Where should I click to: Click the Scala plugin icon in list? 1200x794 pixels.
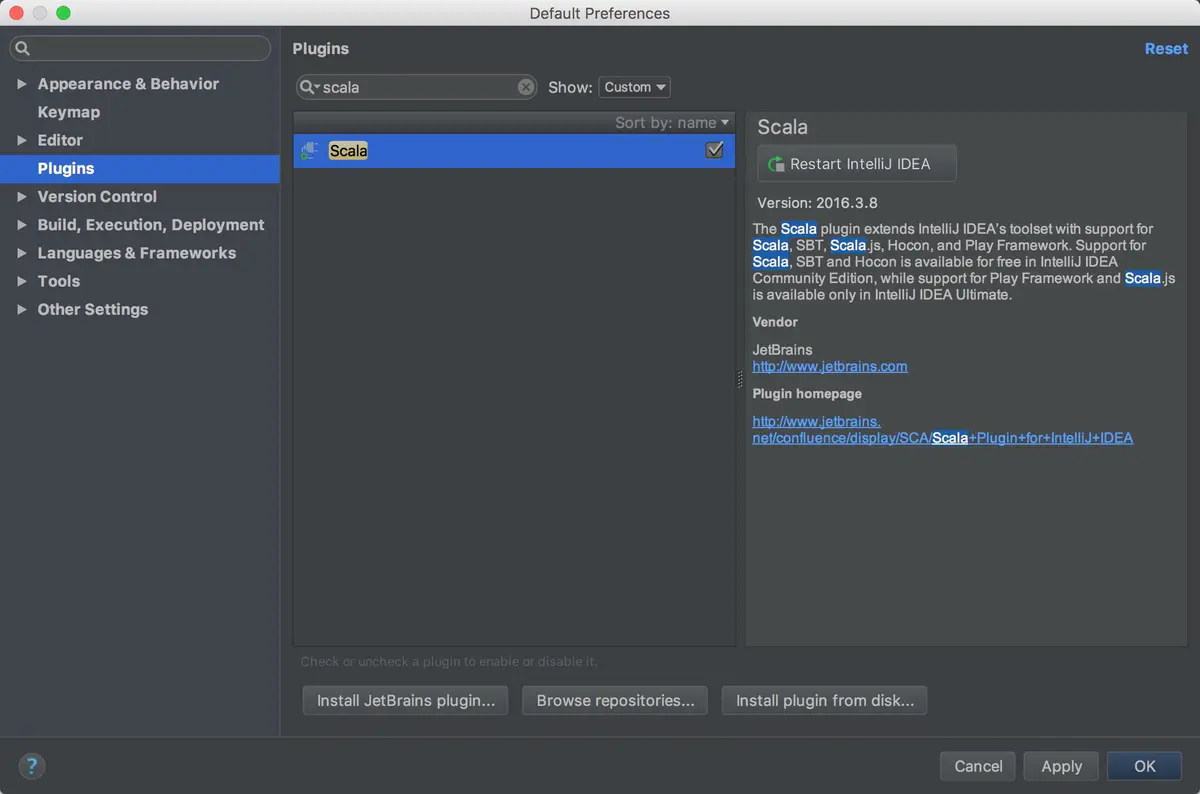(x=310, y=151)
